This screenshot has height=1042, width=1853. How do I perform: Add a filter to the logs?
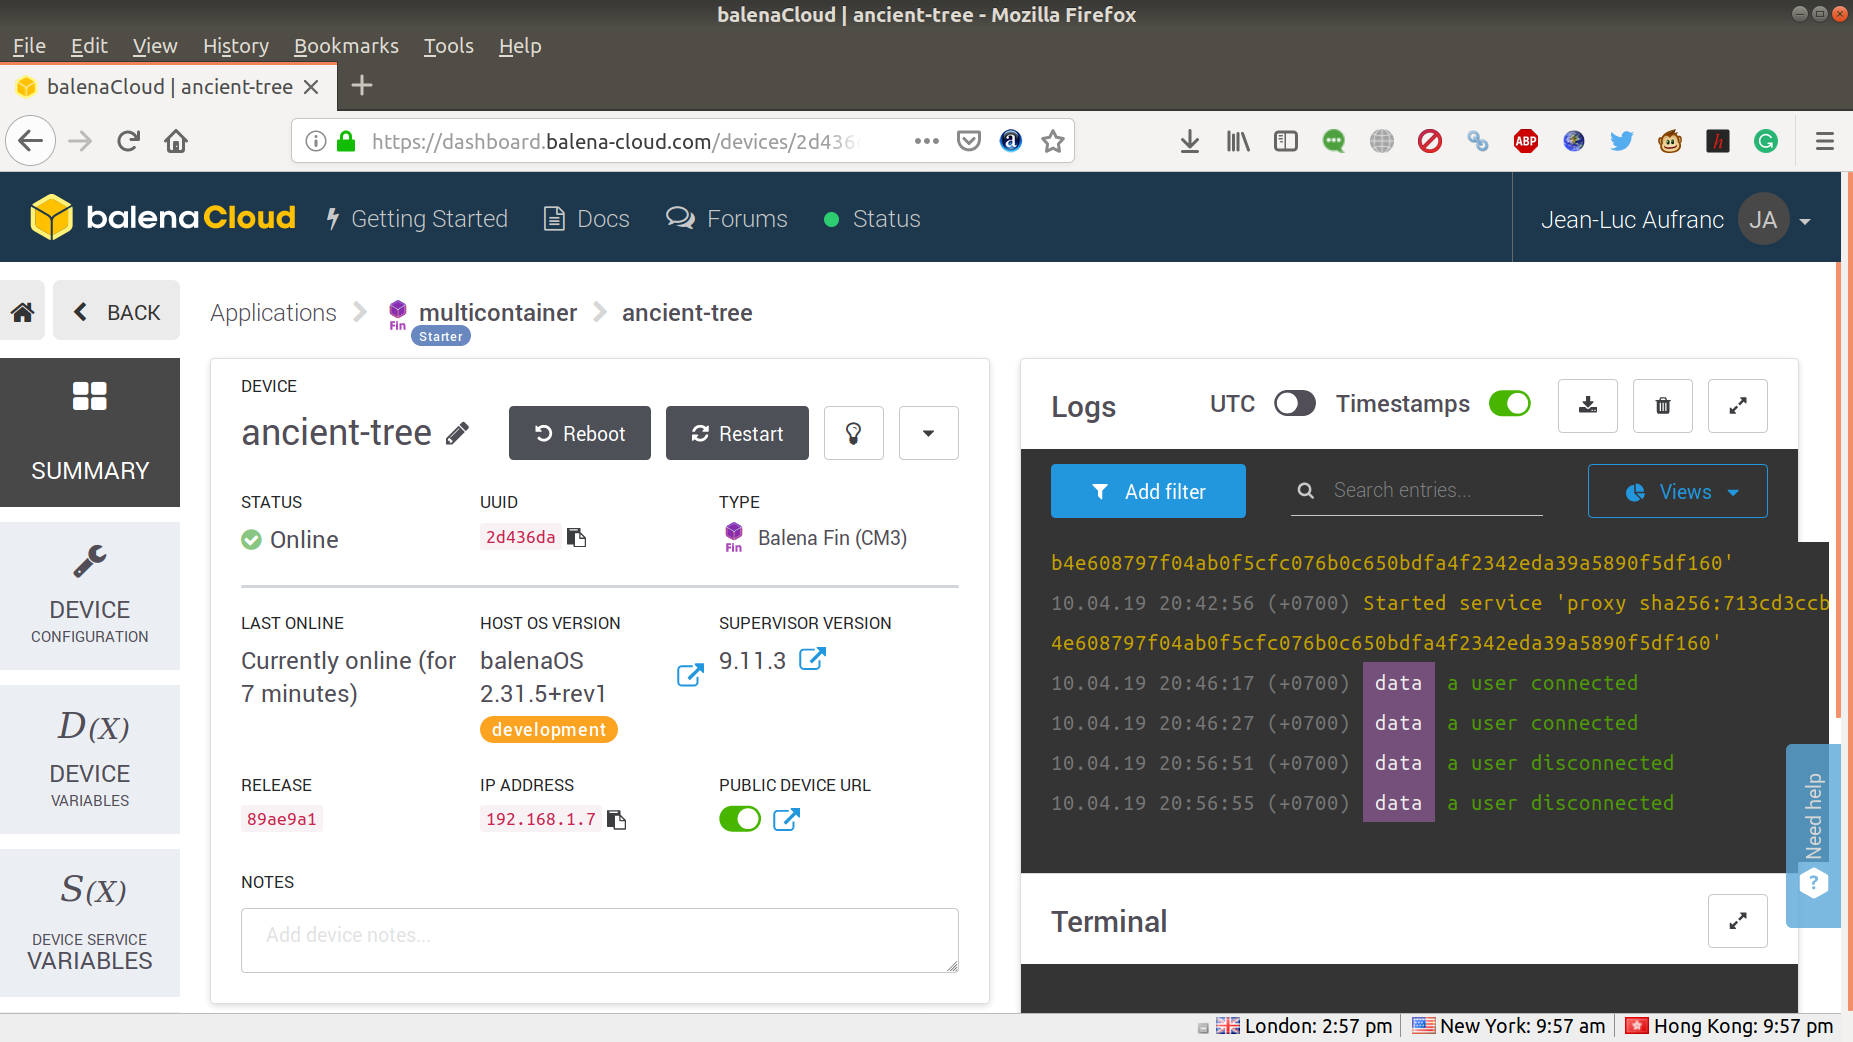1148,491
